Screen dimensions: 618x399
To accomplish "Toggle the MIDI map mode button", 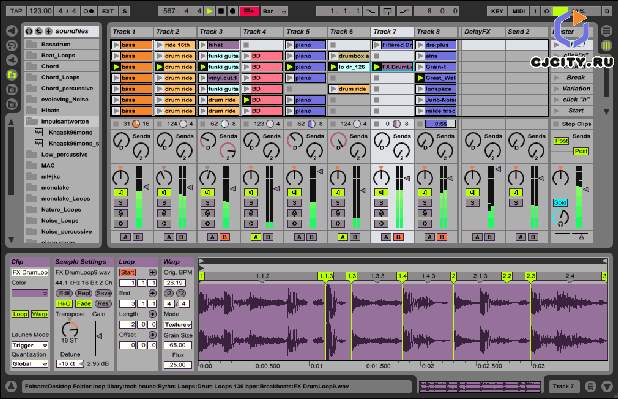I will coord(518,11).
